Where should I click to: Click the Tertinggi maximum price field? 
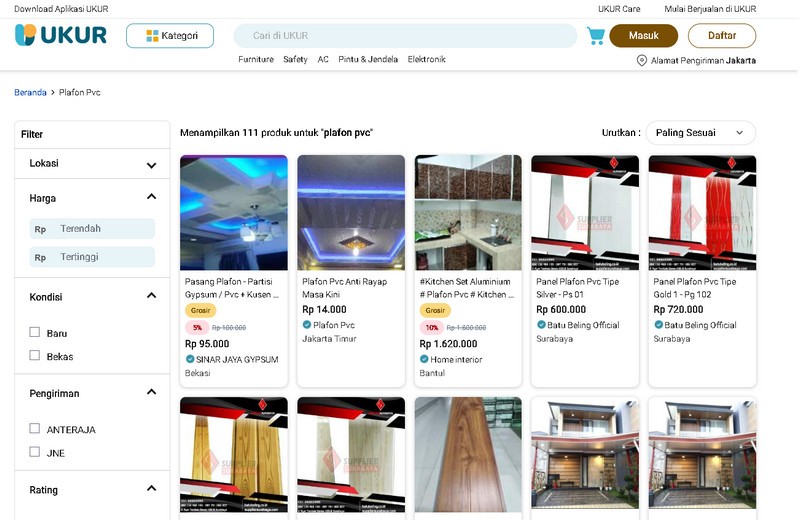pos(92,257)
